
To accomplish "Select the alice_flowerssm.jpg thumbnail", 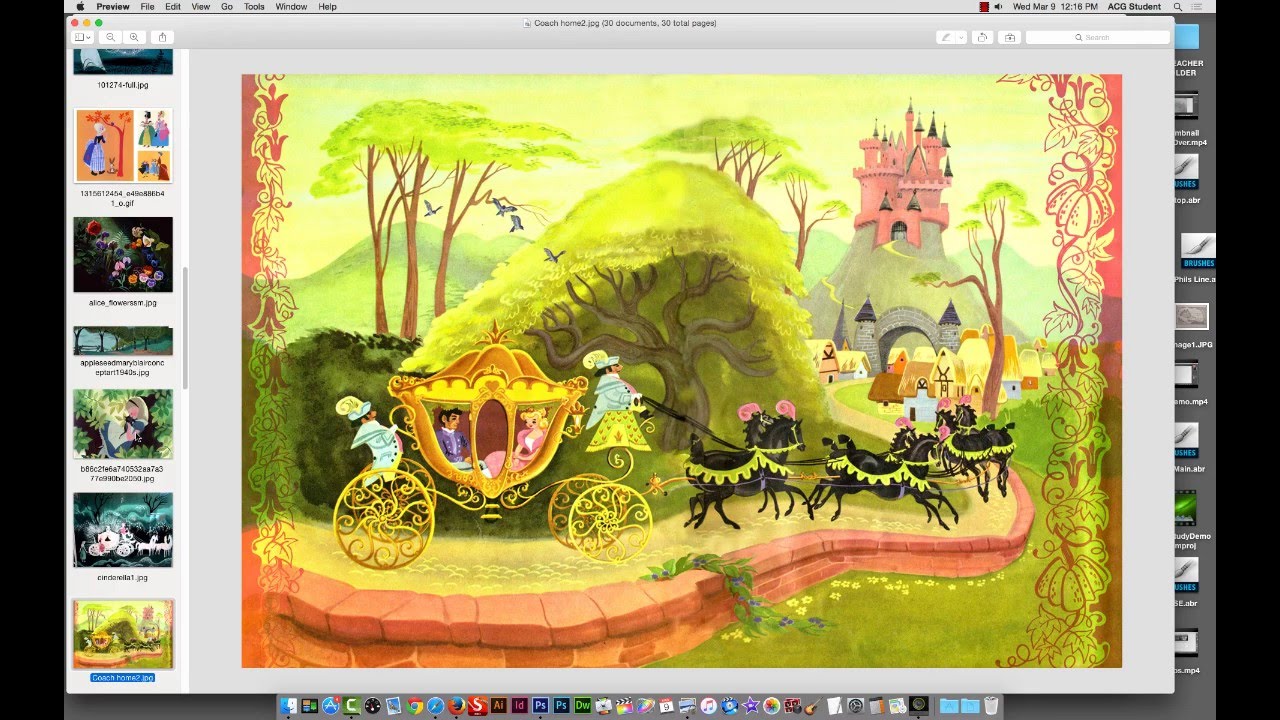I will [123, 254].
